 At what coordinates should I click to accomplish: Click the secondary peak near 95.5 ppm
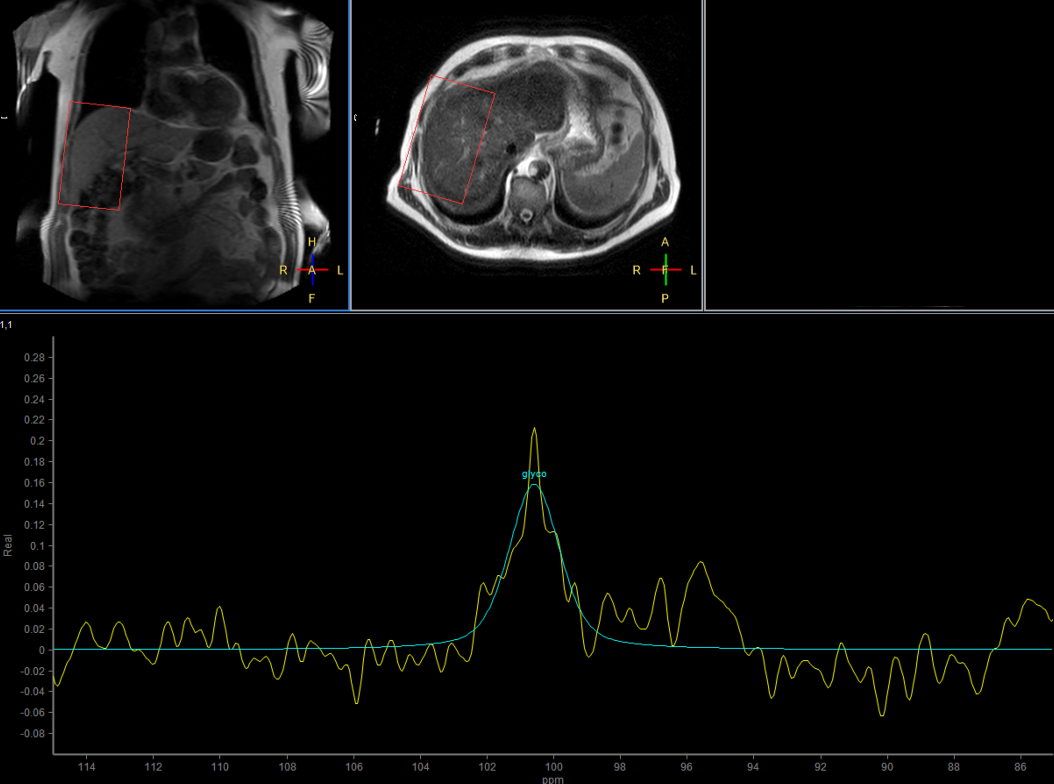[702, 563]
